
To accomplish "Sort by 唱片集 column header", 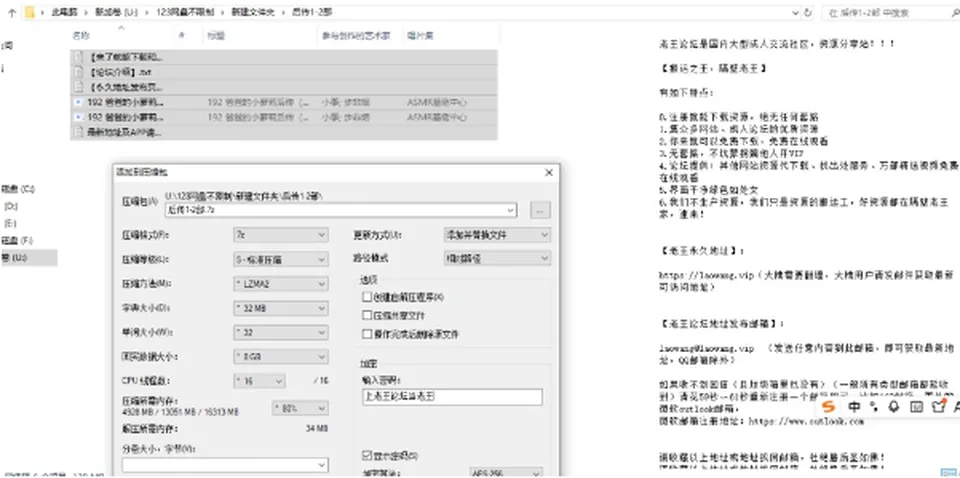I will coord(420,35).
